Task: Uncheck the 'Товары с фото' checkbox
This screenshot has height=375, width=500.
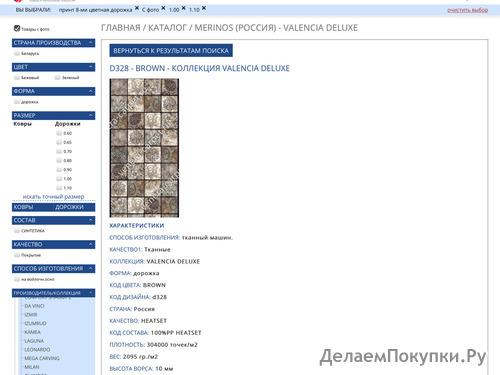Action: 17,28
